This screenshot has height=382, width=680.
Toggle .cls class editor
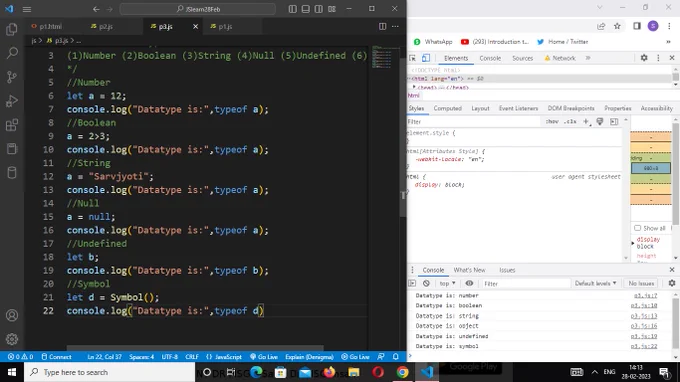tap(570, 122)
